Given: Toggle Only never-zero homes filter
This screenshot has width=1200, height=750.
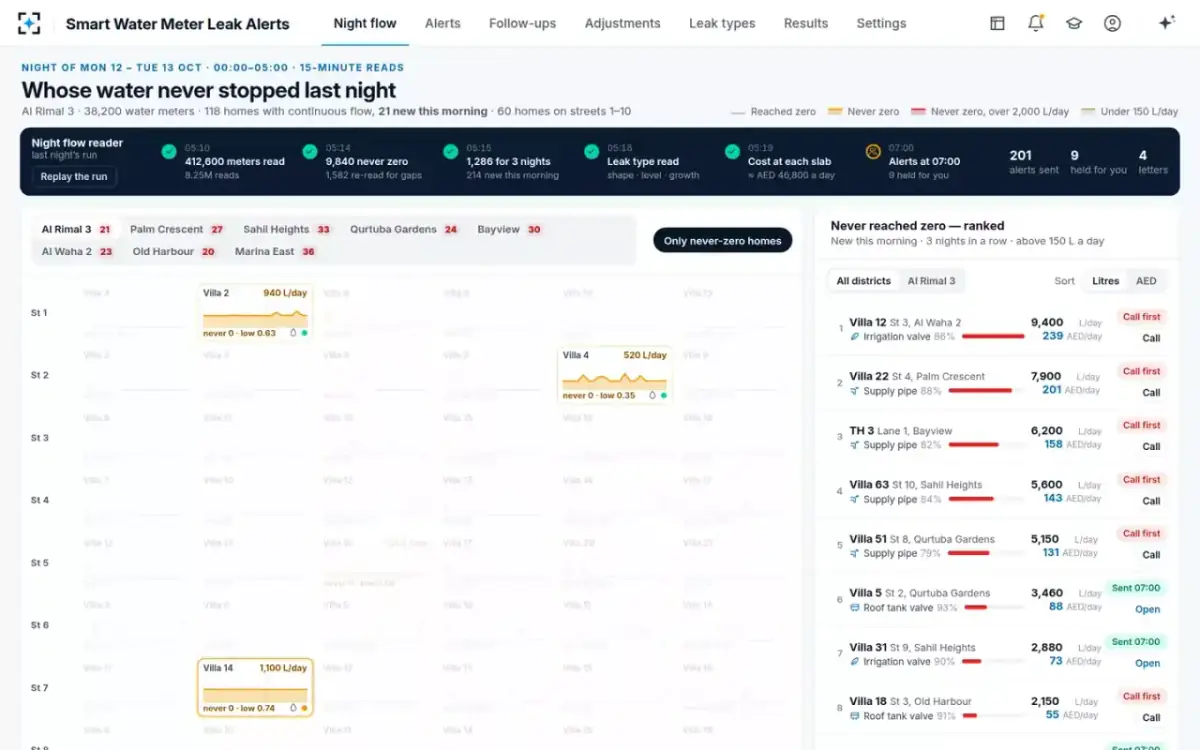Looking at the screenshot, I should (722, 241).
